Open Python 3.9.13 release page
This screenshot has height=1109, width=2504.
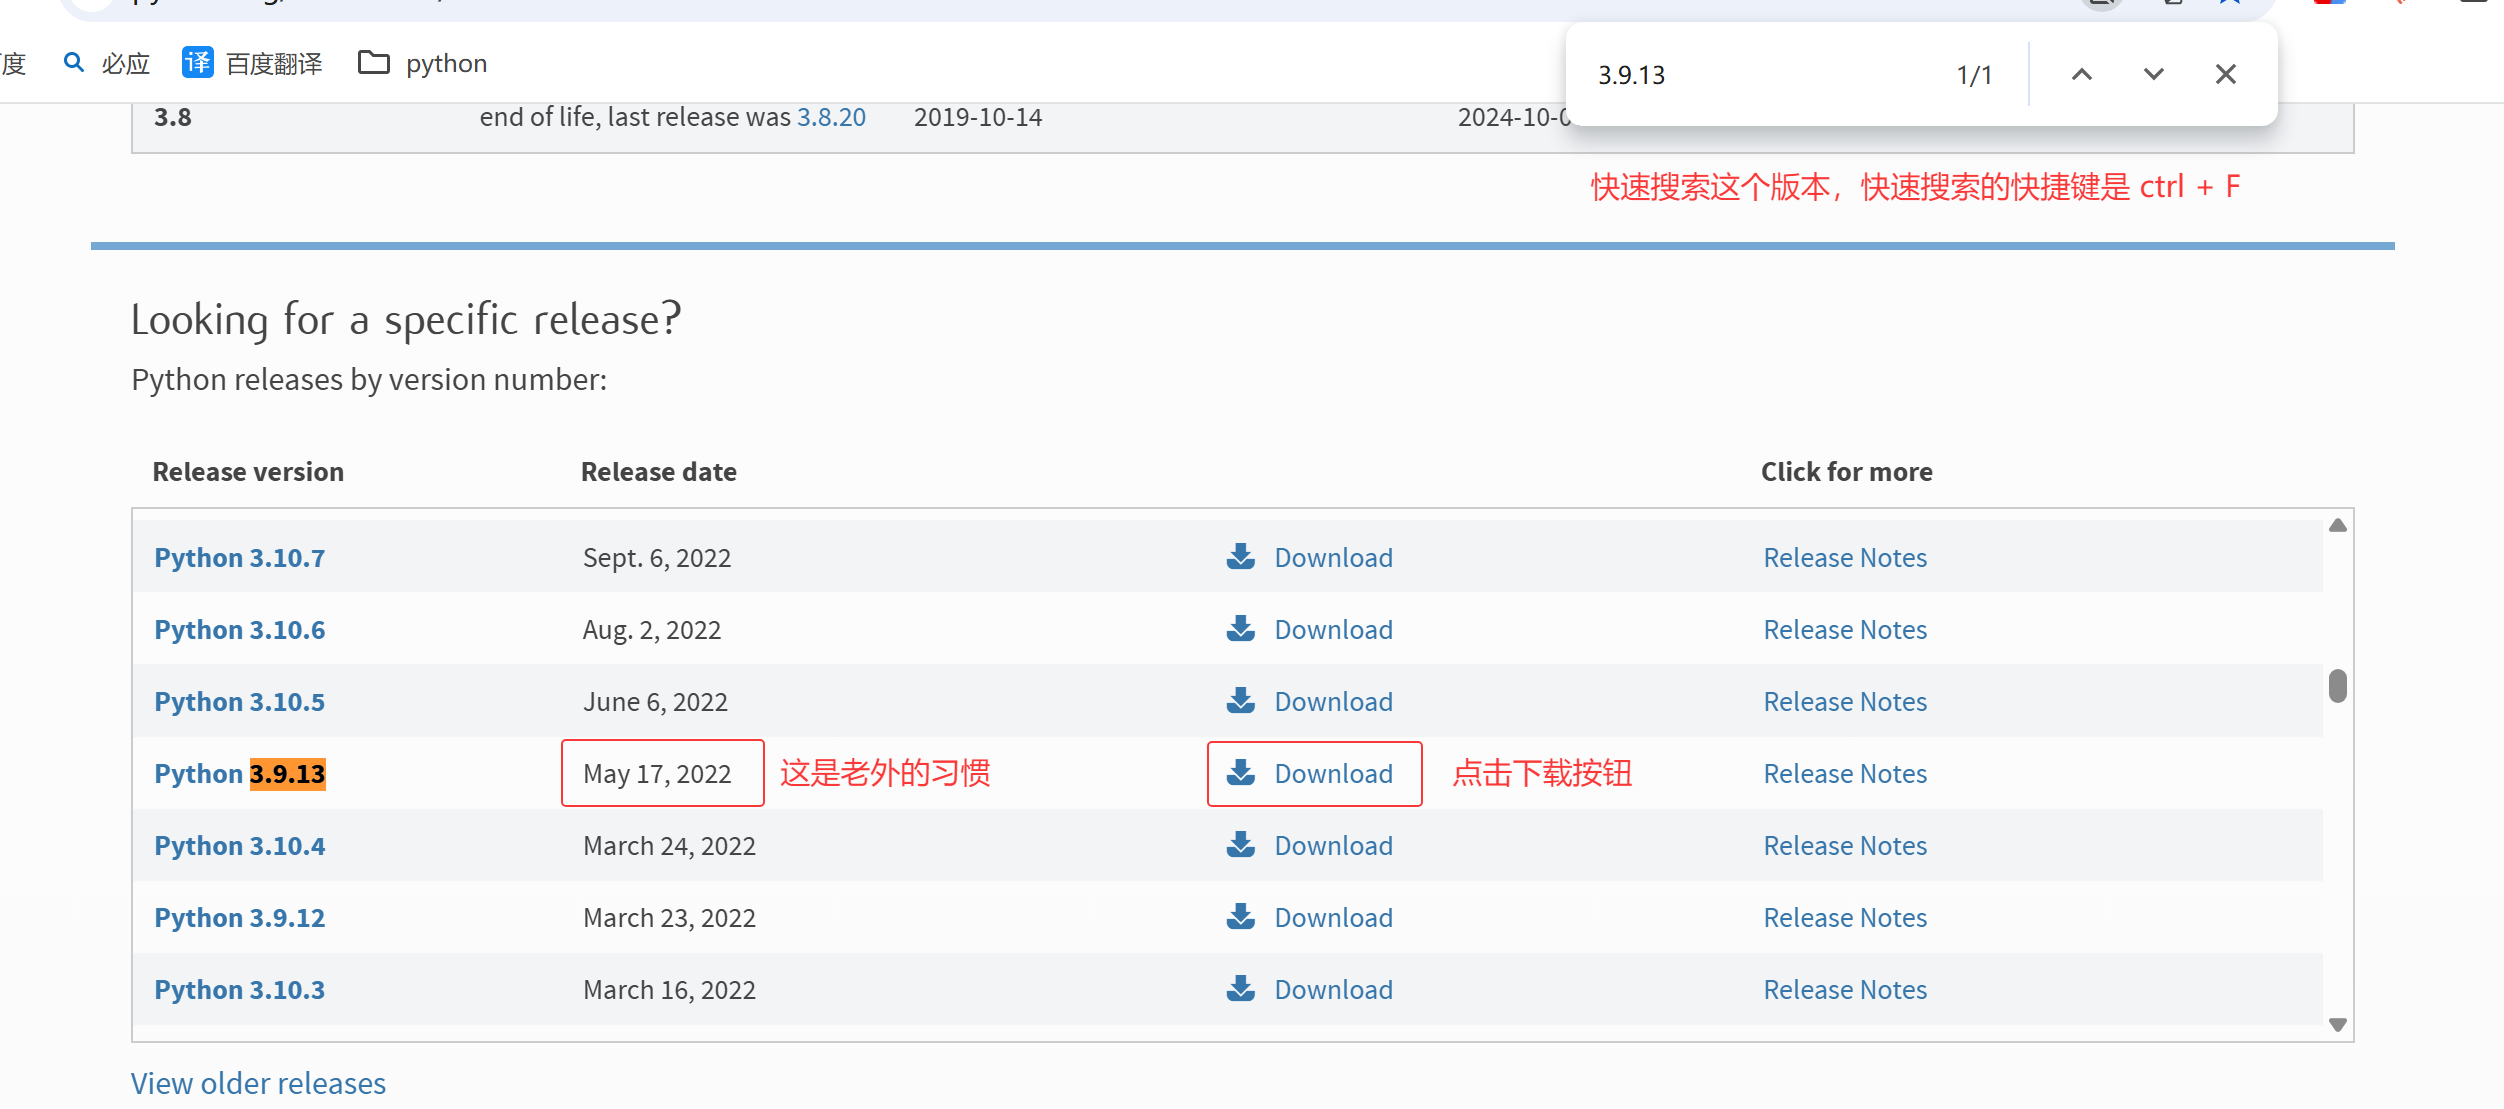[240, 774]
